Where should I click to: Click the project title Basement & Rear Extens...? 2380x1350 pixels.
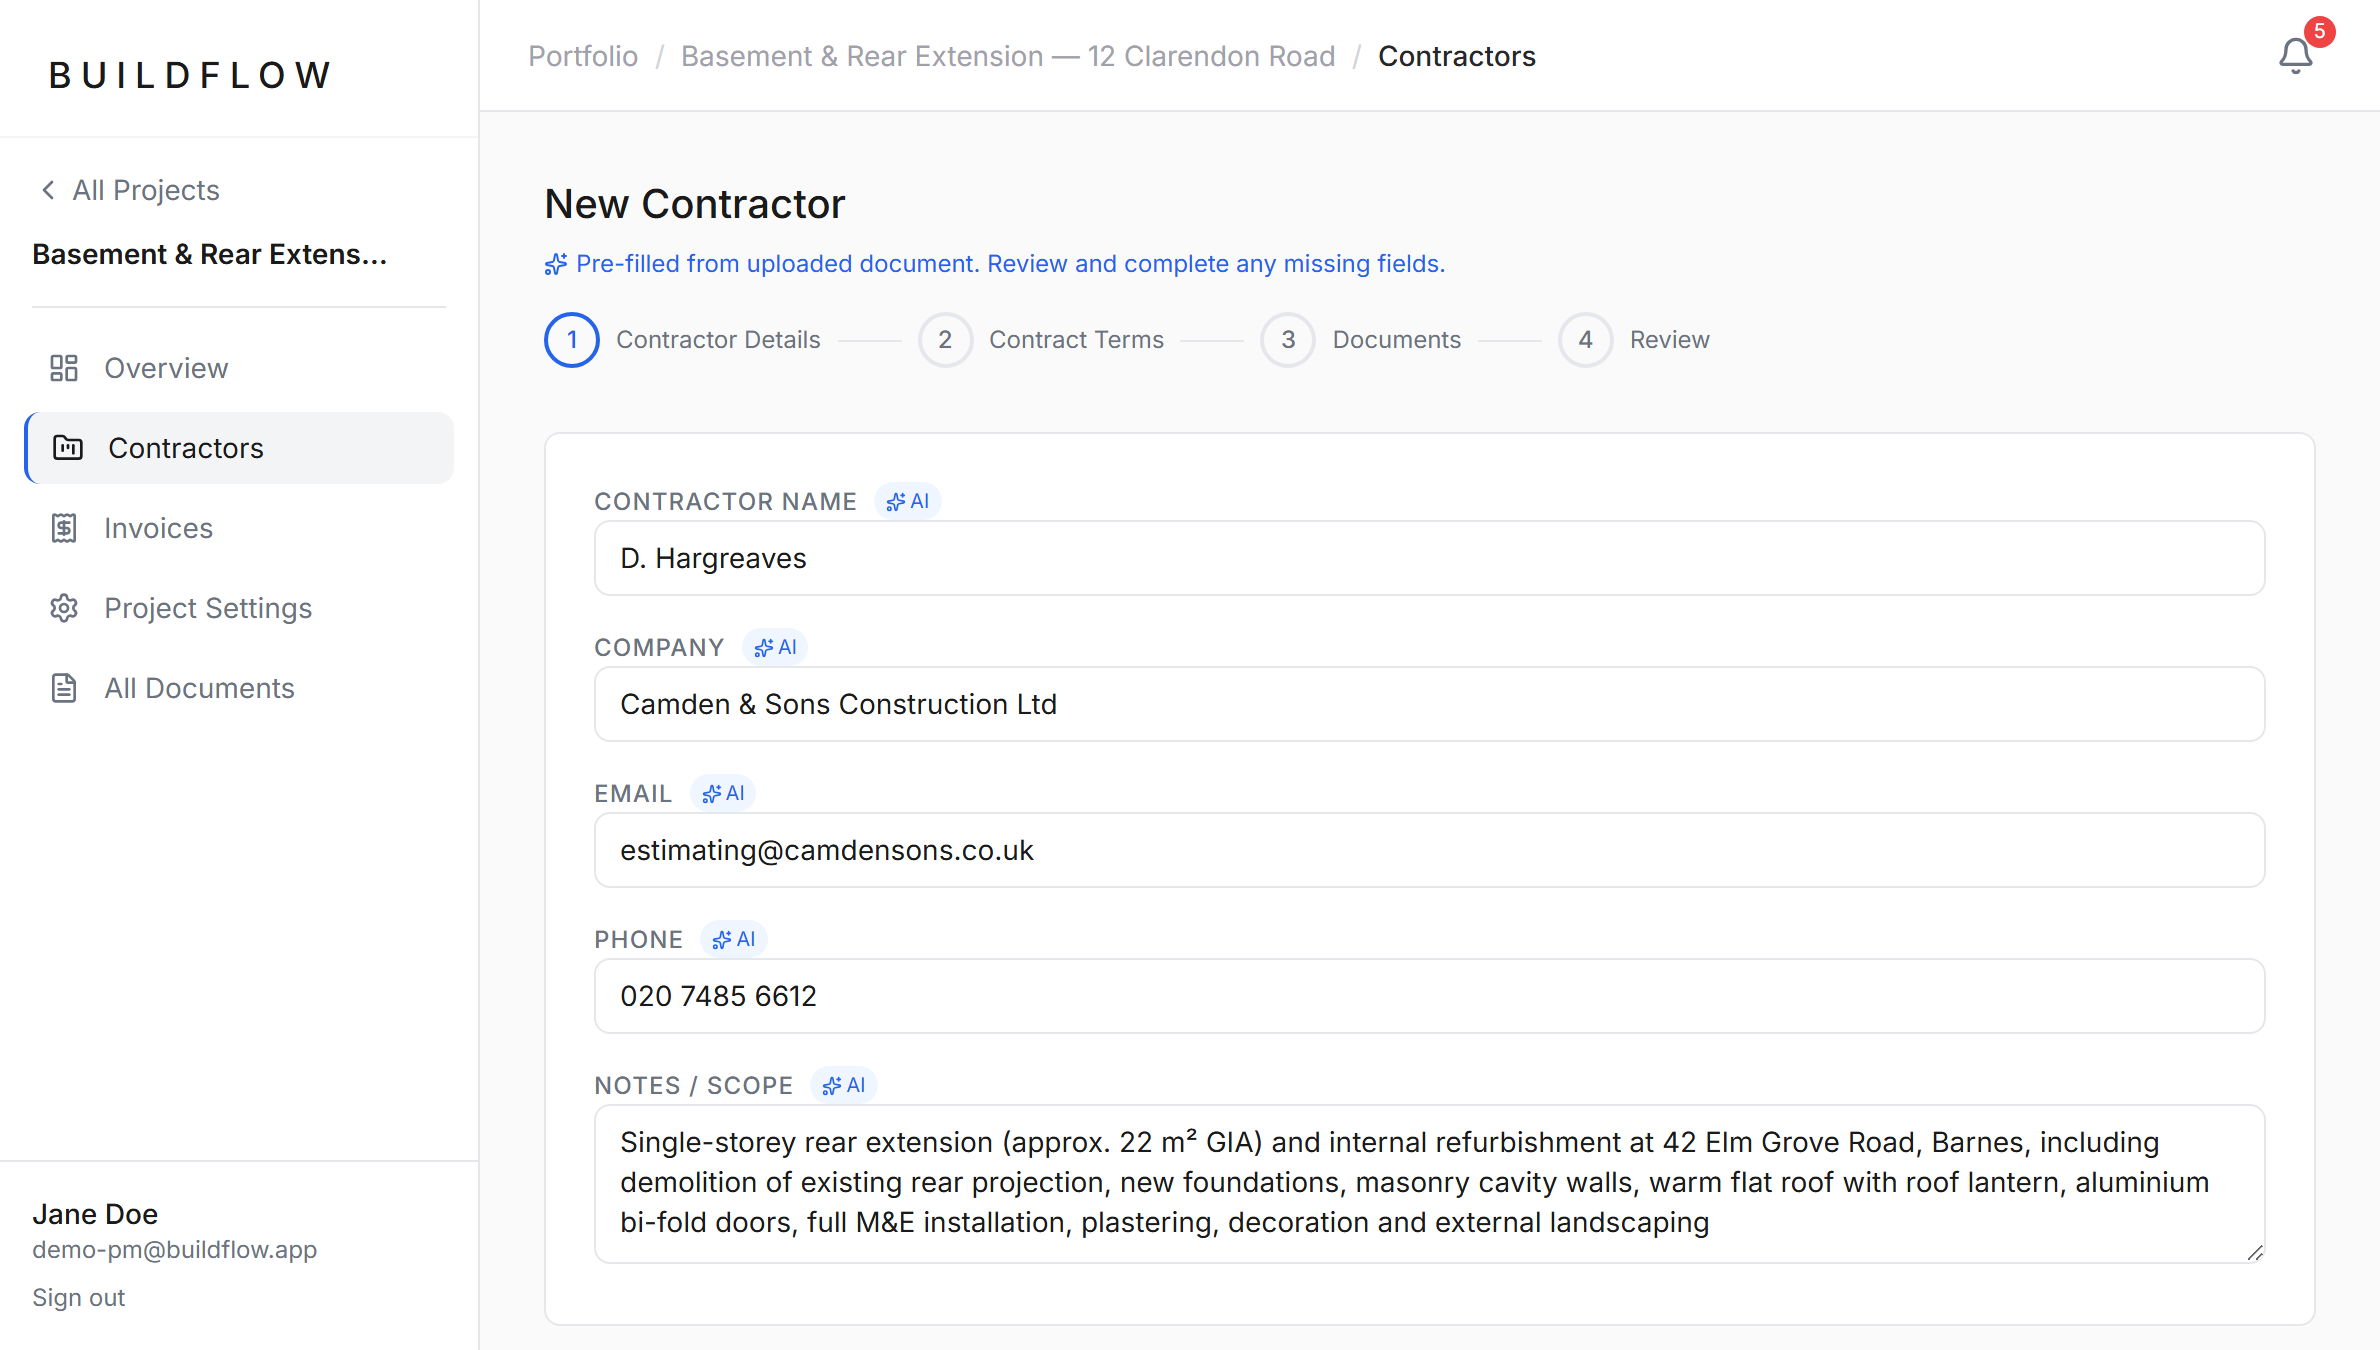pos(209,254)
